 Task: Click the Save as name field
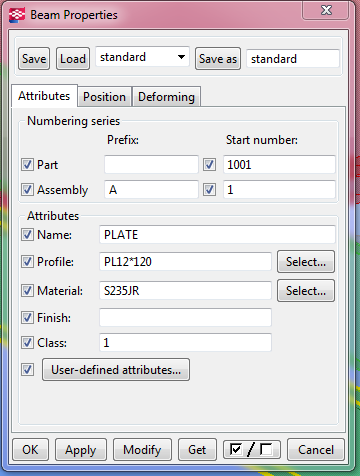pyautogui.click(x=293, y=59)
